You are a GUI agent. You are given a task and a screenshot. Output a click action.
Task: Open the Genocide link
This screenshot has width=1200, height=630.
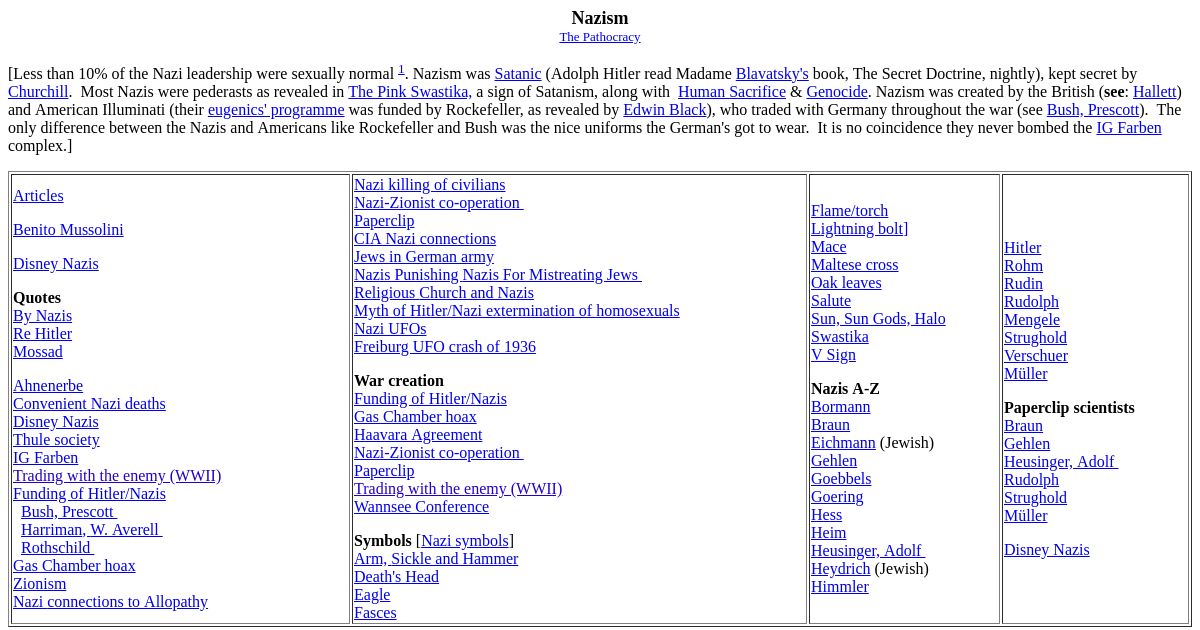point(837,92)
